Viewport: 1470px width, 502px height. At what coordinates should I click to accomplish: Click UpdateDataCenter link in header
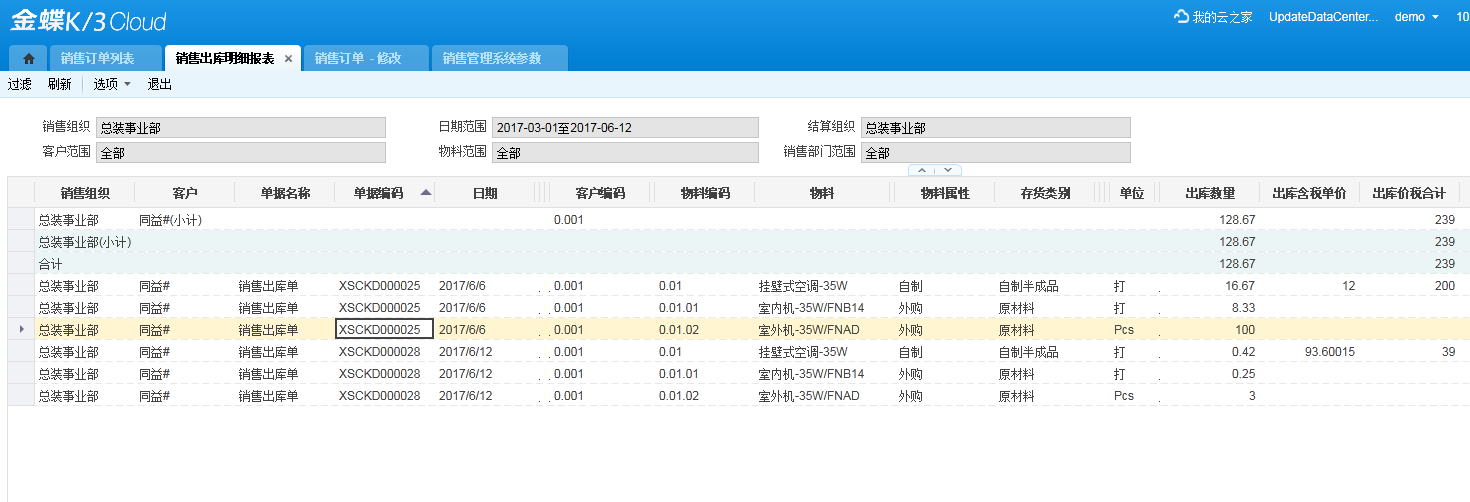[1323, 17]
